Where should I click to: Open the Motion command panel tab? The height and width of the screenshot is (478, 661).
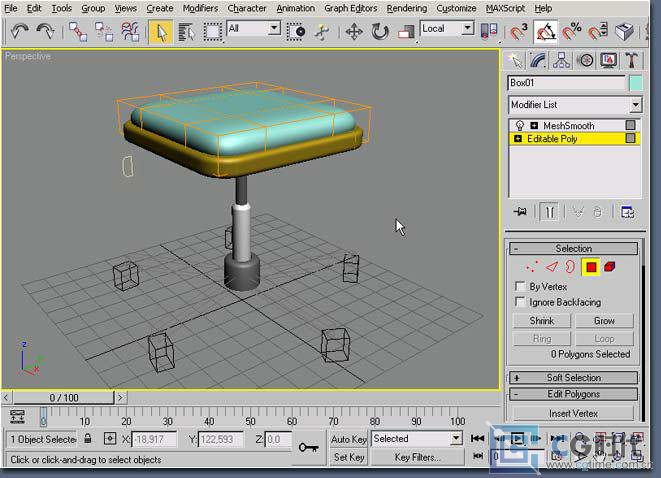pyautogui.click(x=585, y=61)
